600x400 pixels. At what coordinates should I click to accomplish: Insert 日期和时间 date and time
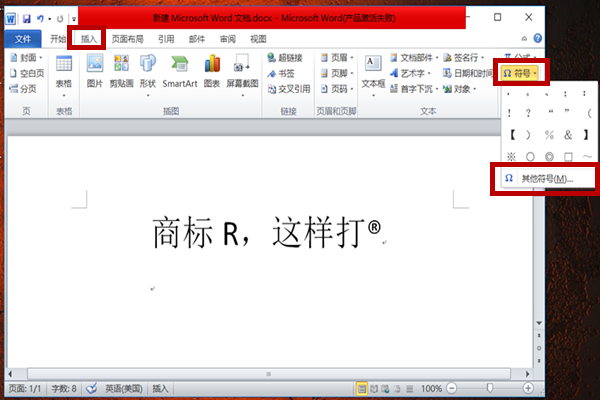[468, 73]
